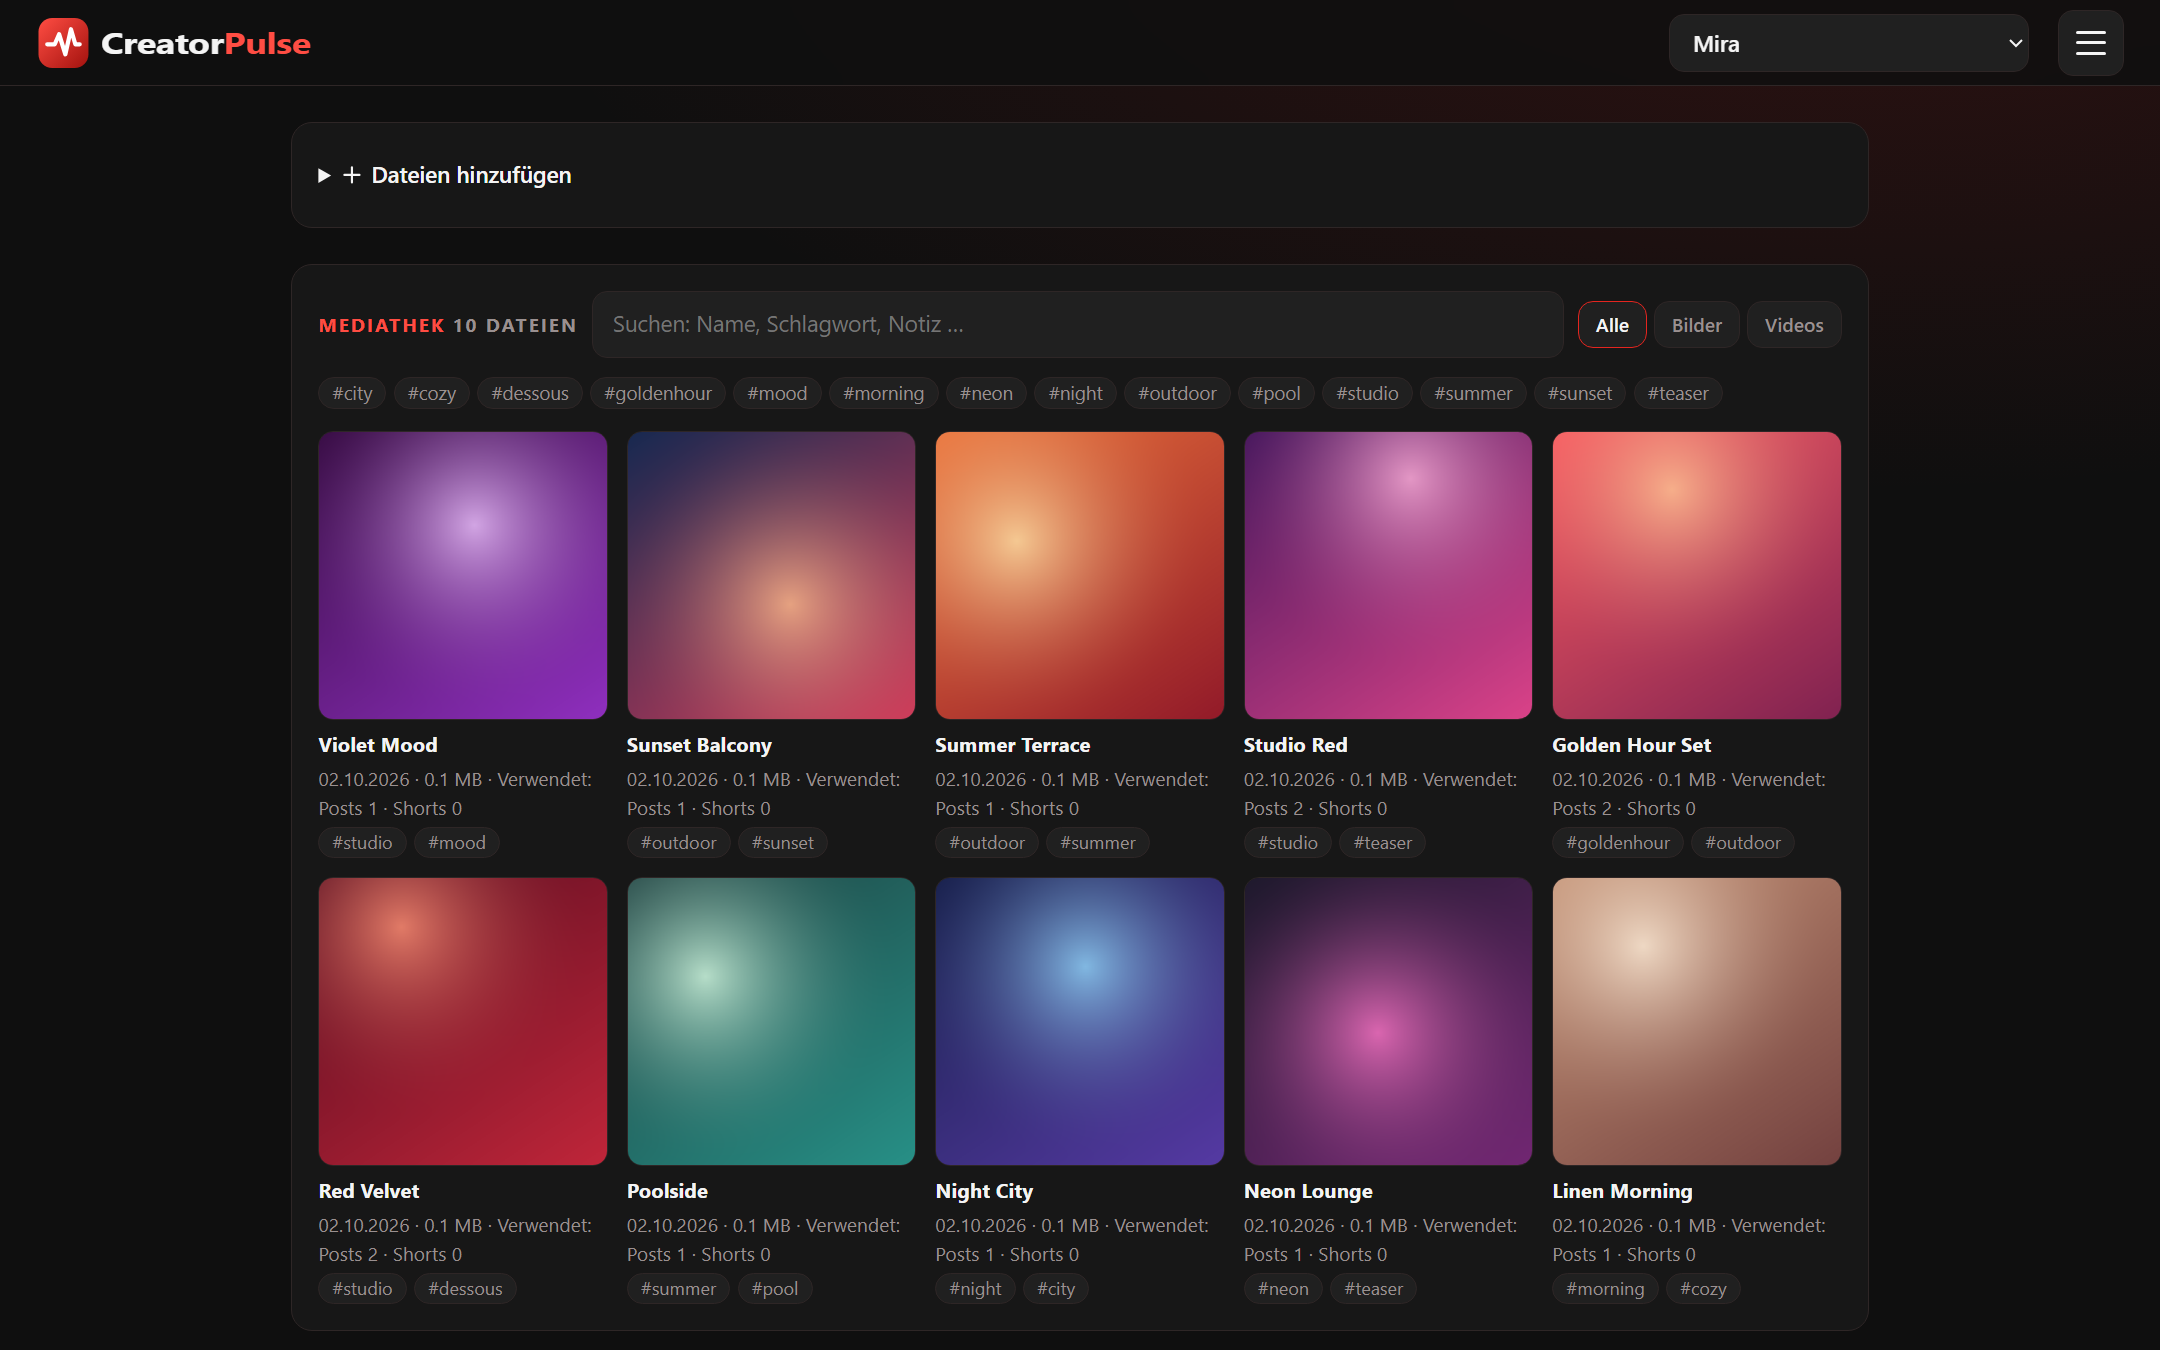Click #cozy tag under Linen Morning

(1703, 1289)
